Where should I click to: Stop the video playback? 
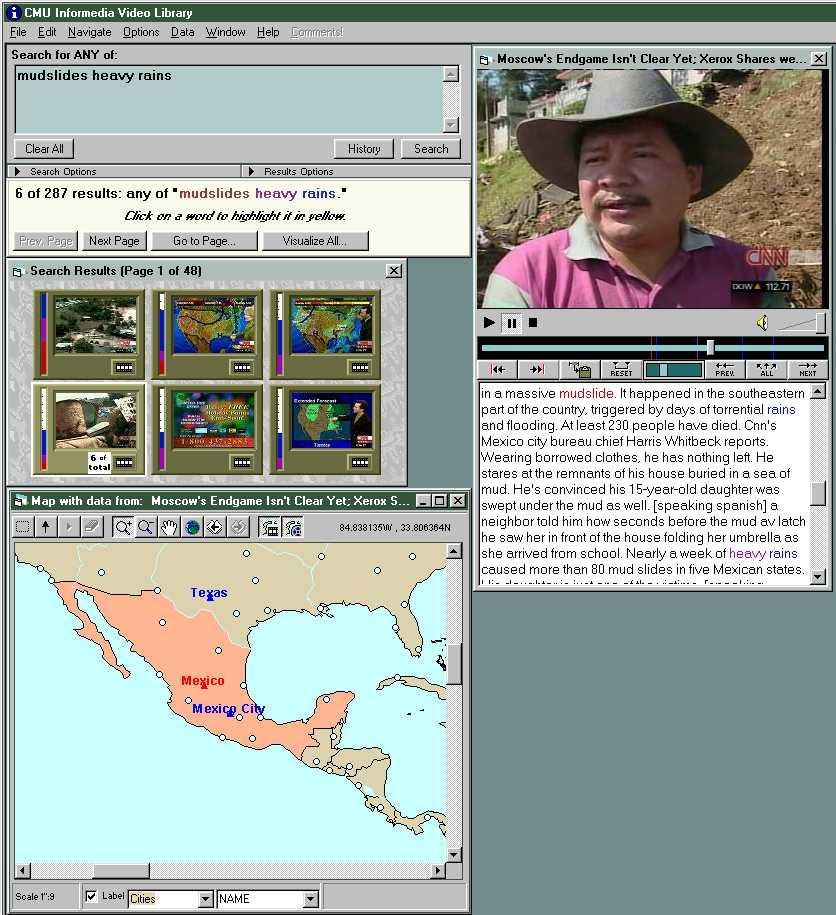(533, 322)
